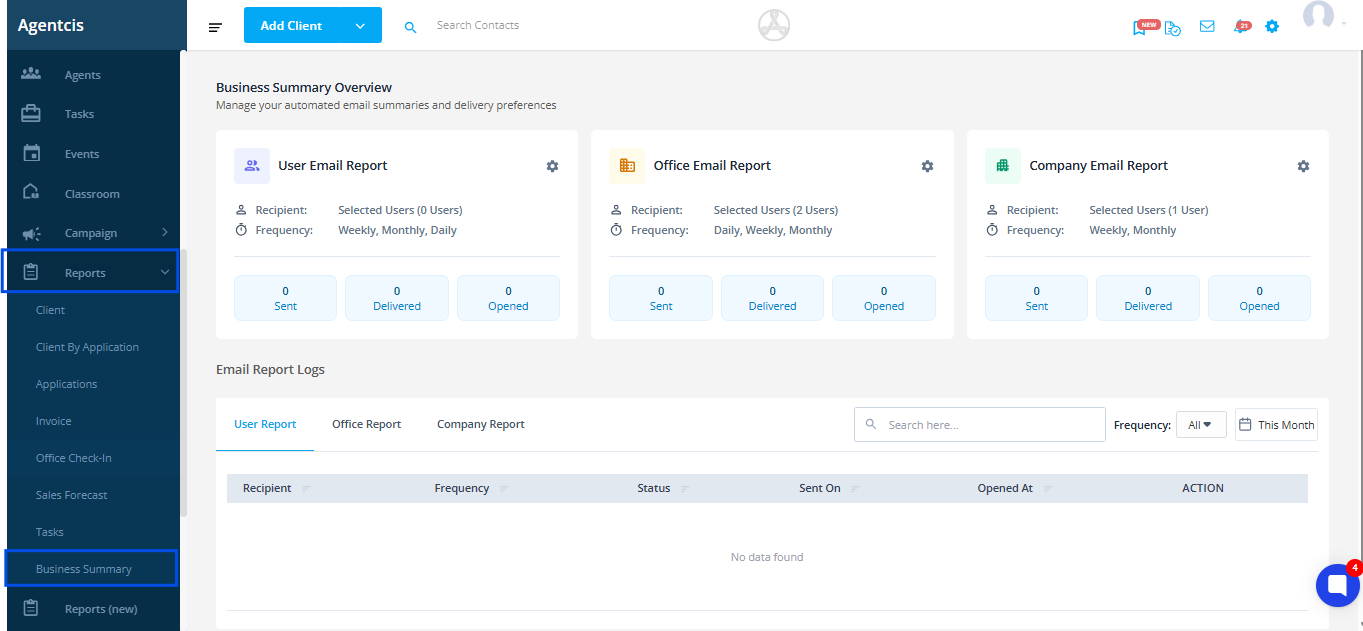Image resolution: width=1363 pixels, height=631 pixels.
Task: Open Office Email Report settings gear
Action: tap(927, 166)
